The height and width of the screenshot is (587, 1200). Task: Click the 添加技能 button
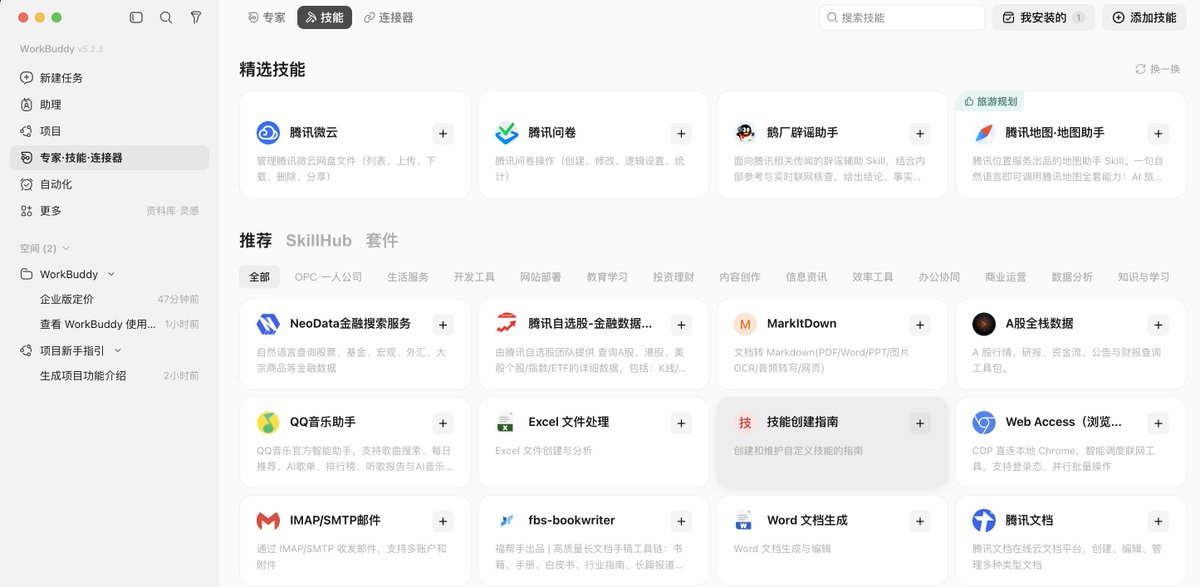tap(1144, 18)
